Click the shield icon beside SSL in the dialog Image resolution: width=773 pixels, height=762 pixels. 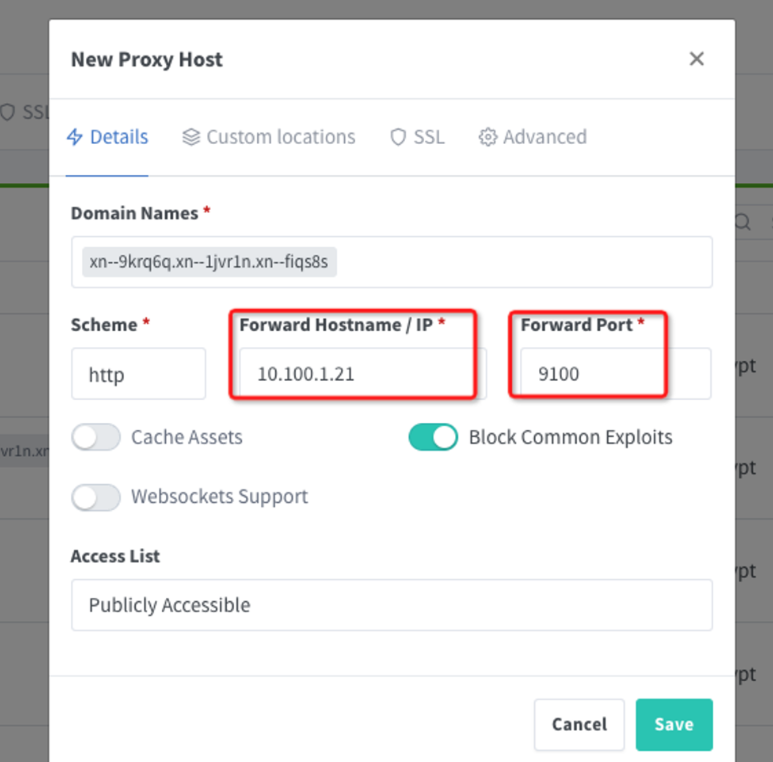(x=398, y=137)
